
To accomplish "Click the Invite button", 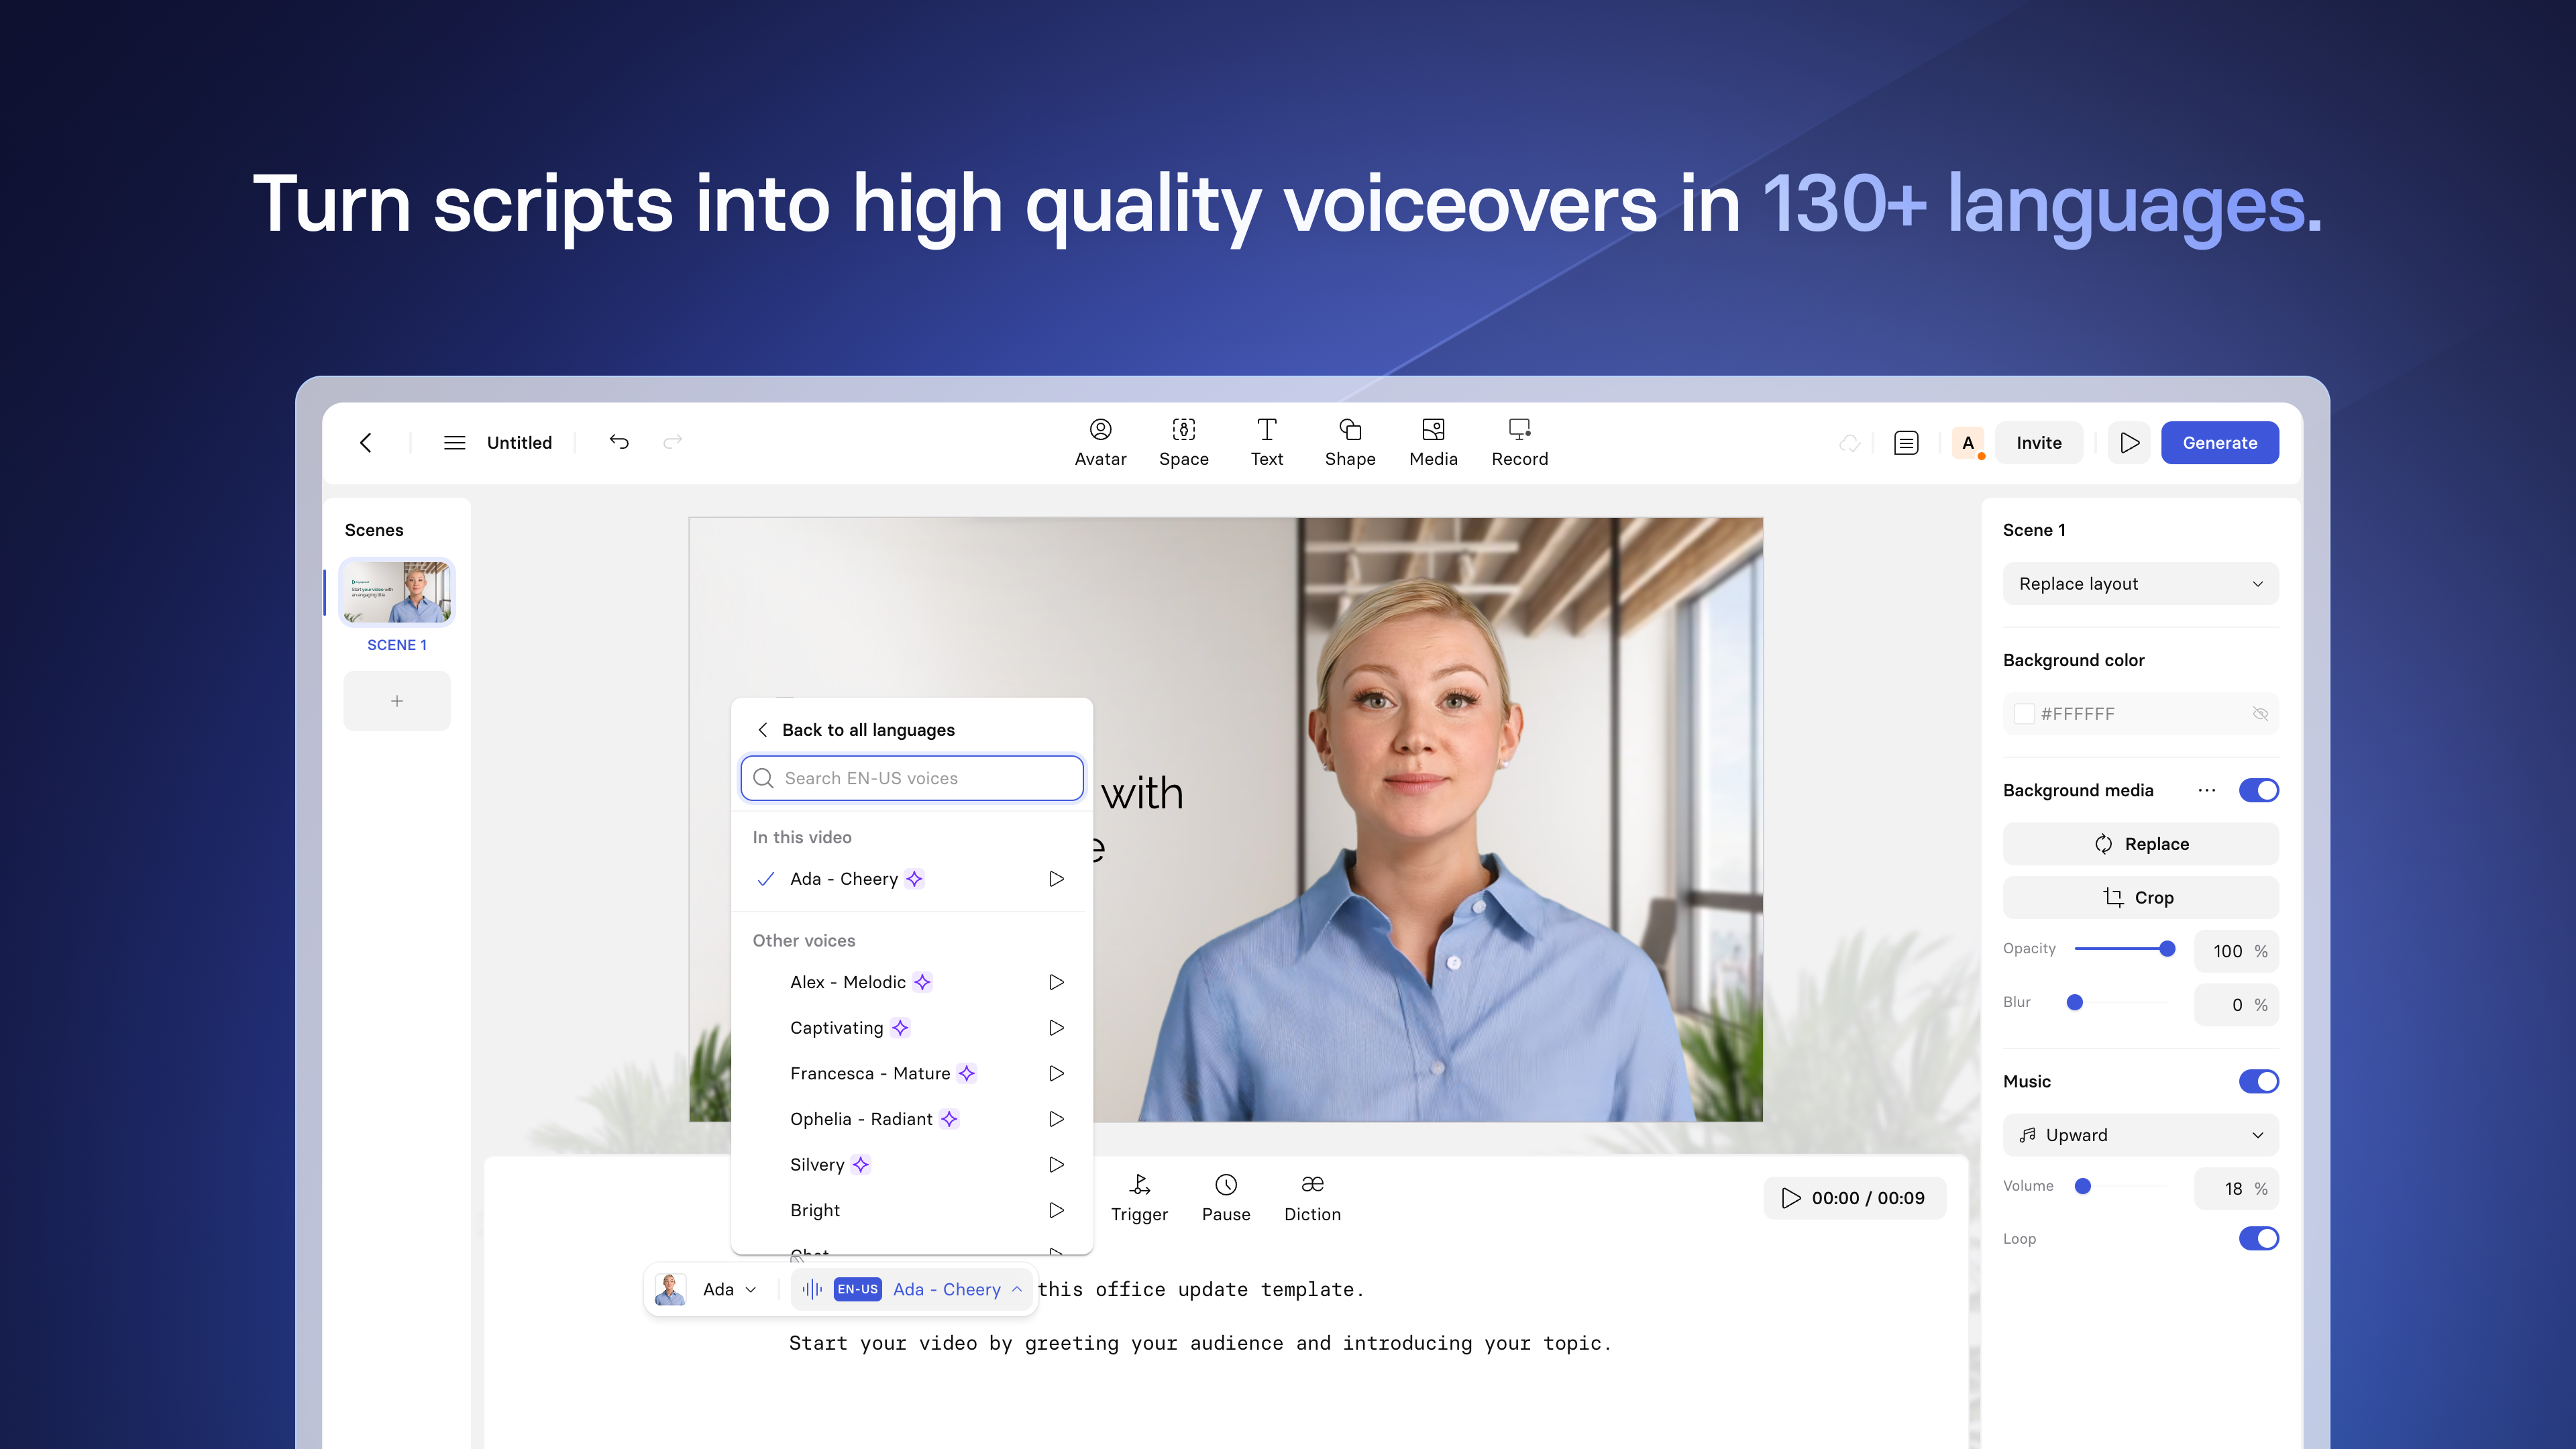I will click(x=2038, y=441).
